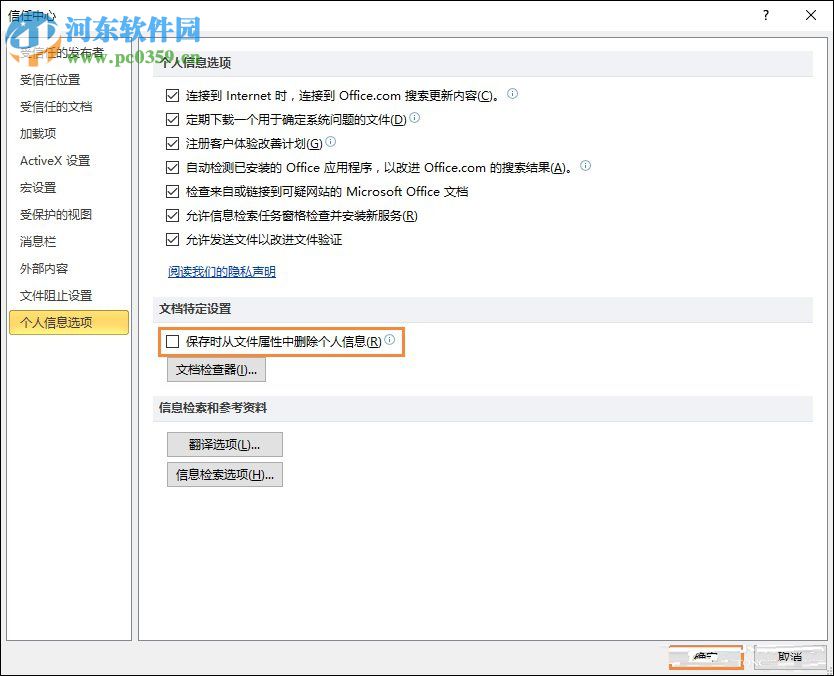Click the info icon beside Office.com update option
The width and height of the screenshot is (834, 676).
coord(511,94)
